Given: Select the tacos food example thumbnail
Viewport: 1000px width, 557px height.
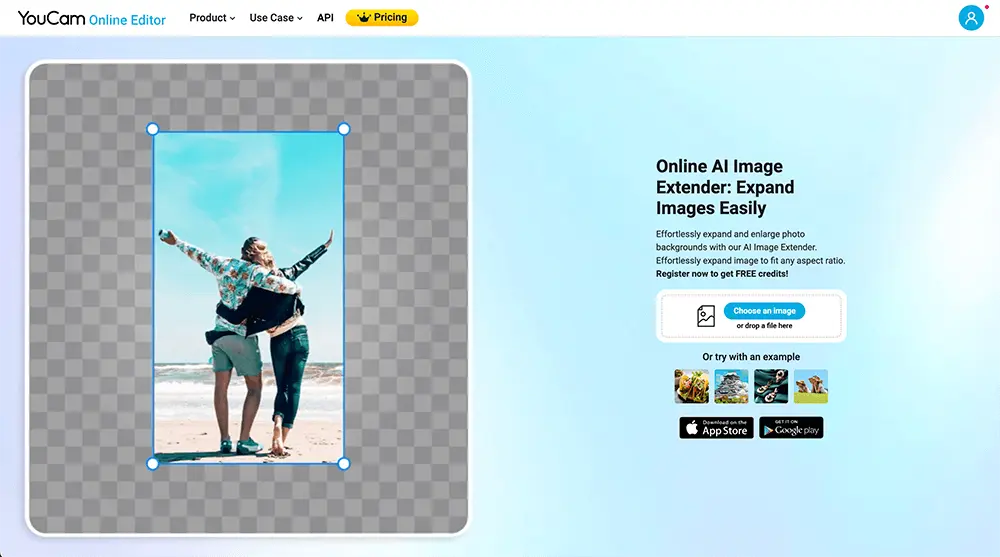Looking at the screenshot, I should (692, 386).
